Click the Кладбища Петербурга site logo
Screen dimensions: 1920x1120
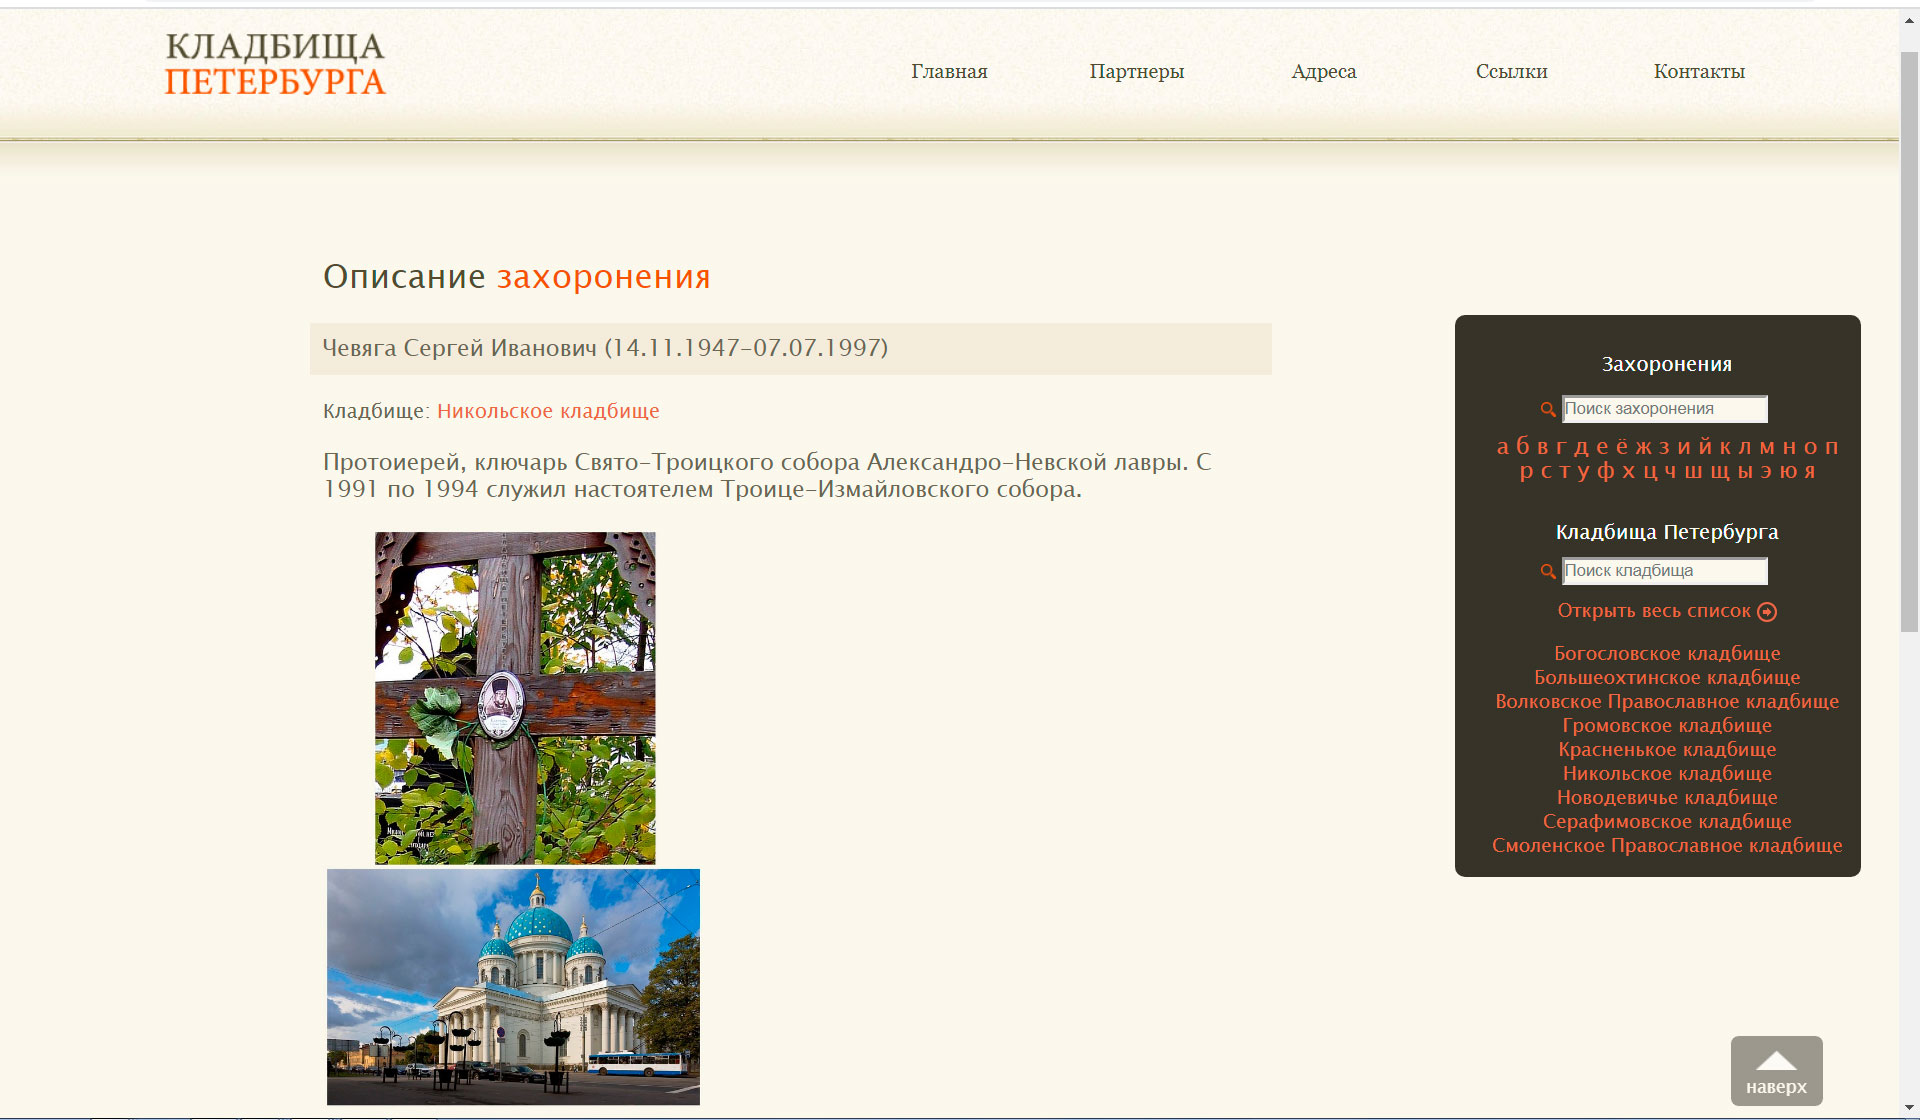pyautogui.click(x=275, y=64)
